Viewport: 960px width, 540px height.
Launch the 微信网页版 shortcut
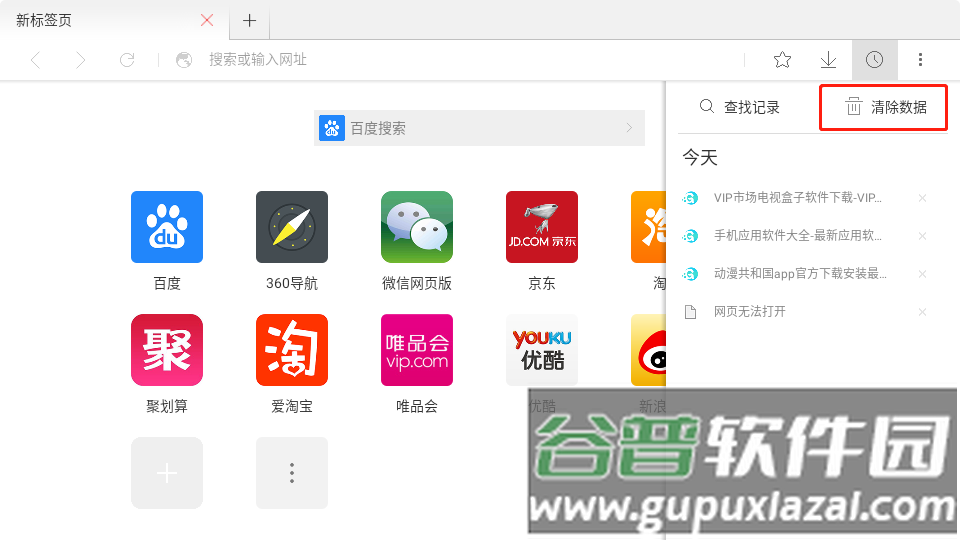[x=417, y=227]
